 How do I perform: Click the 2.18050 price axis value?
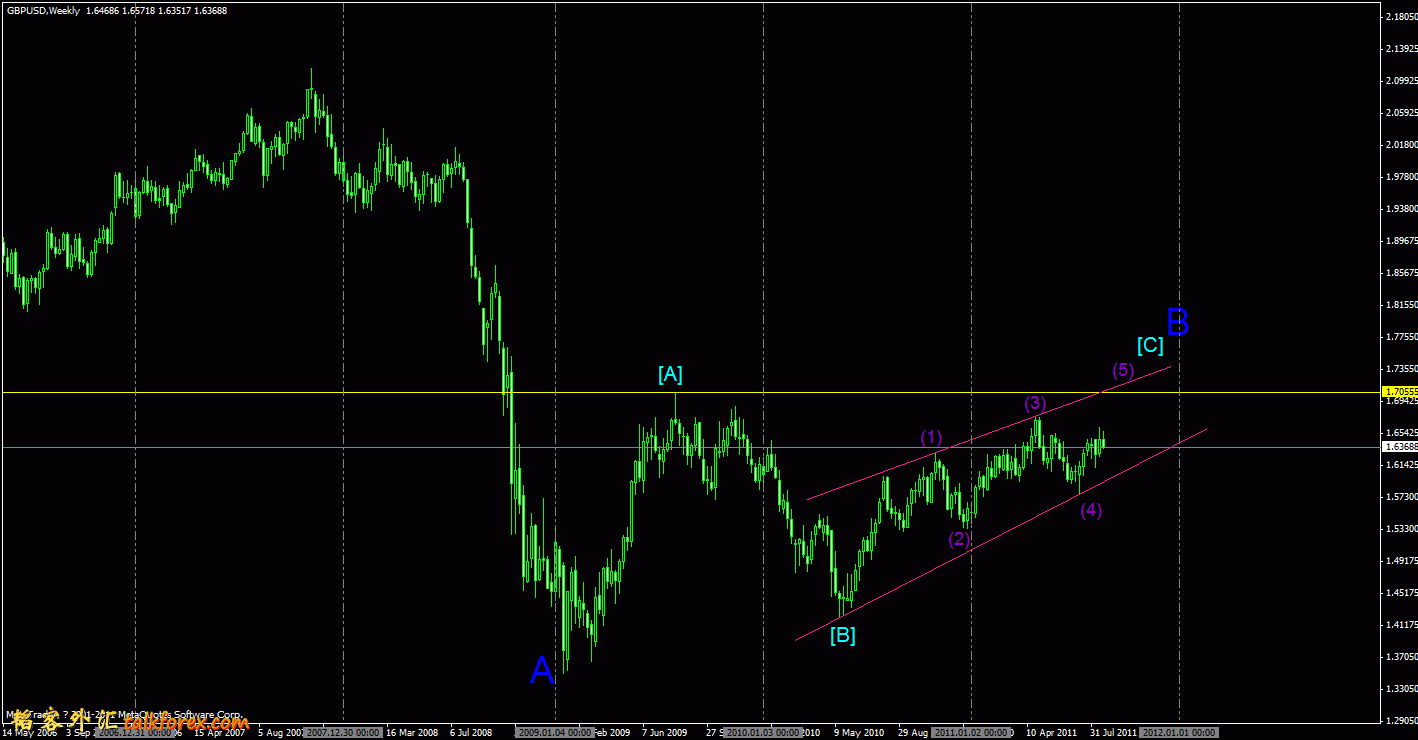point(1400,17)
